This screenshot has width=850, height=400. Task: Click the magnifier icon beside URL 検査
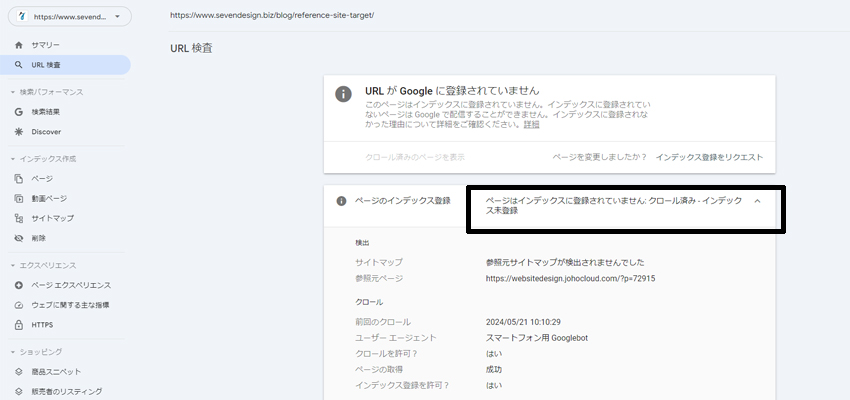click(x=19, y=65)
